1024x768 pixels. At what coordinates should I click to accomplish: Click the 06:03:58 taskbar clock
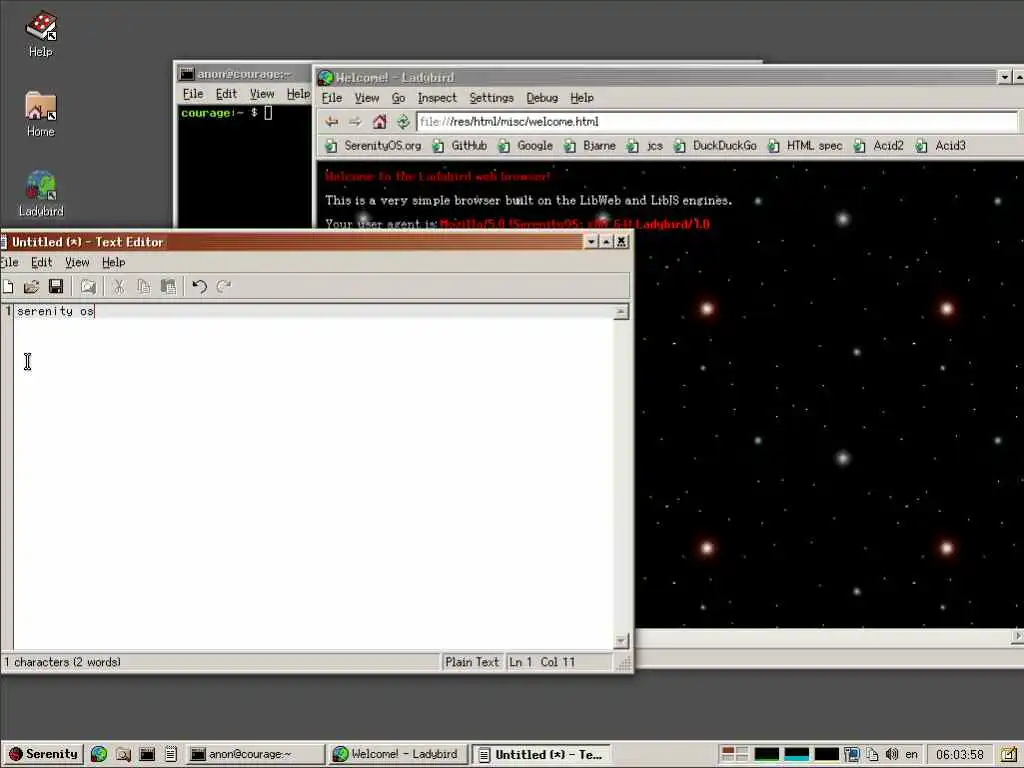coord(959,754)
